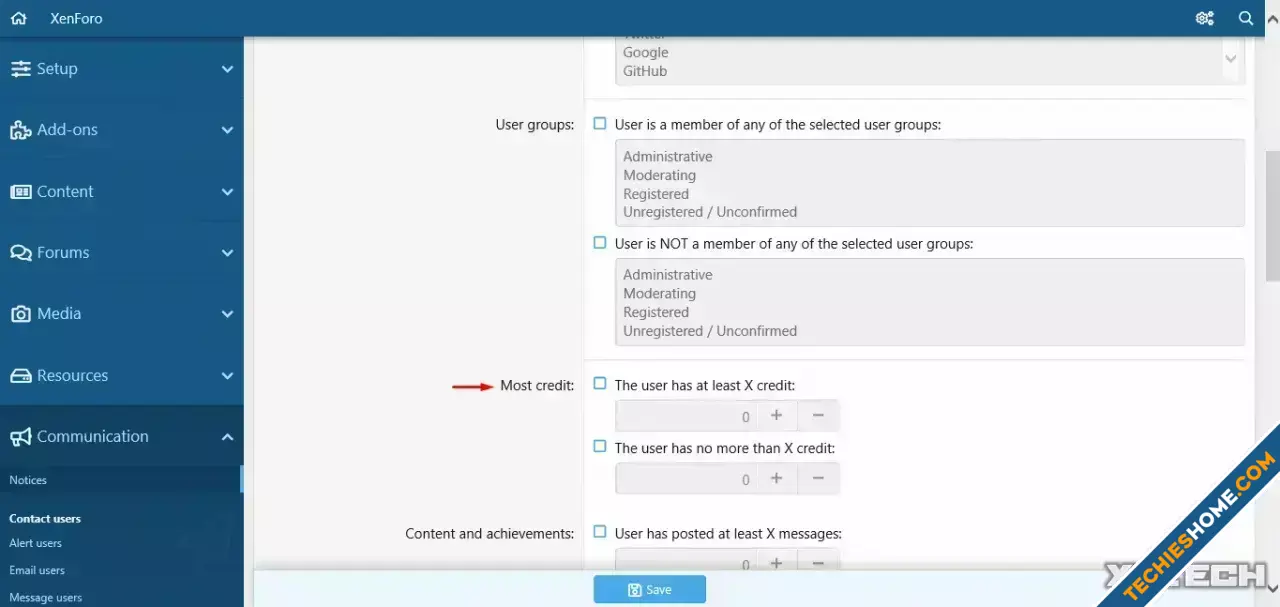Select Registered in NOT-member groups list
The image size is (1280, 607).
click(x=656, y=312)
